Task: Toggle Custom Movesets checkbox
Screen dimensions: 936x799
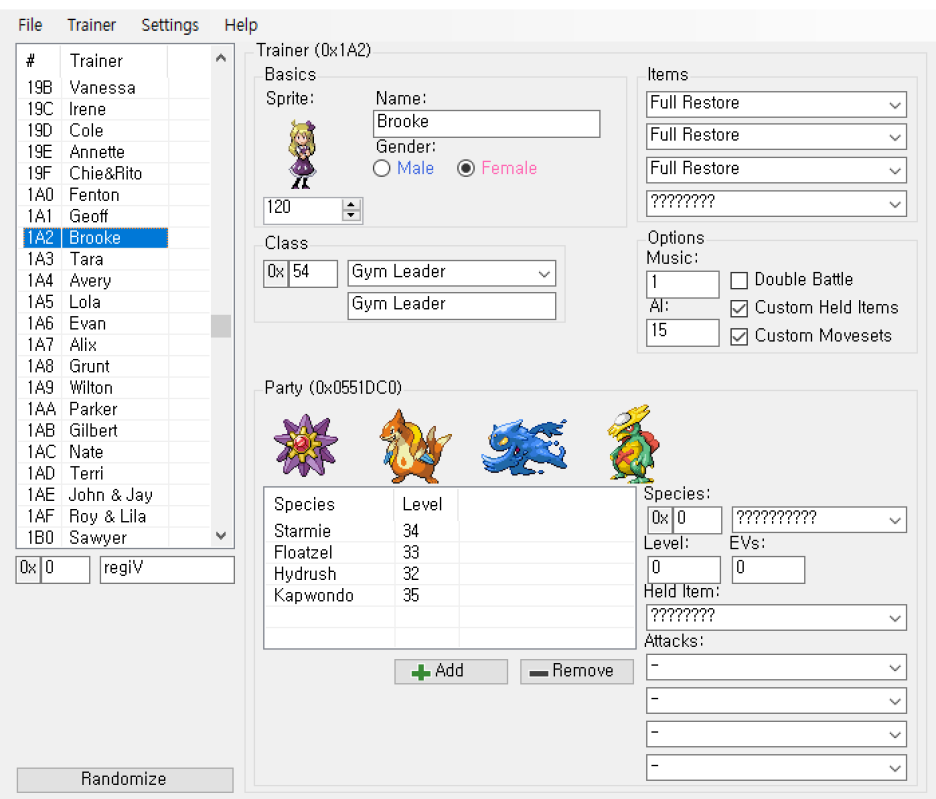Action: [x=739, y=336]
